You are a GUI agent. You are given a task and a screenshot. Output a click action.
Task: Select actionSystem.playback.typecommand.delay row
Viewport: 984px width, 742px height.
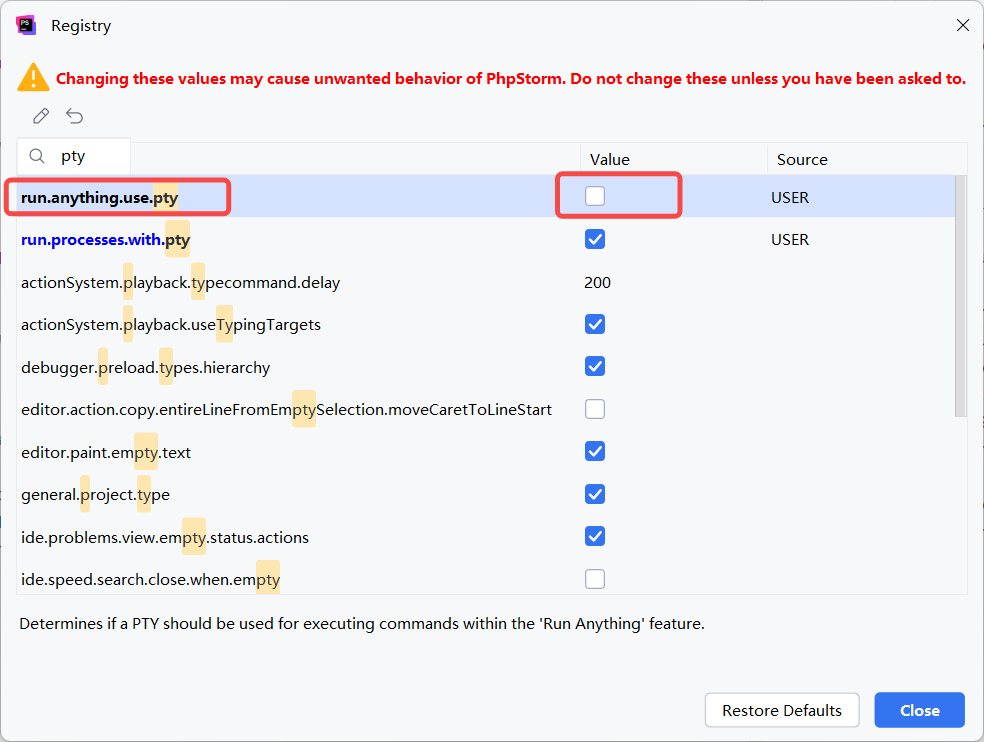tap(486, 282)
